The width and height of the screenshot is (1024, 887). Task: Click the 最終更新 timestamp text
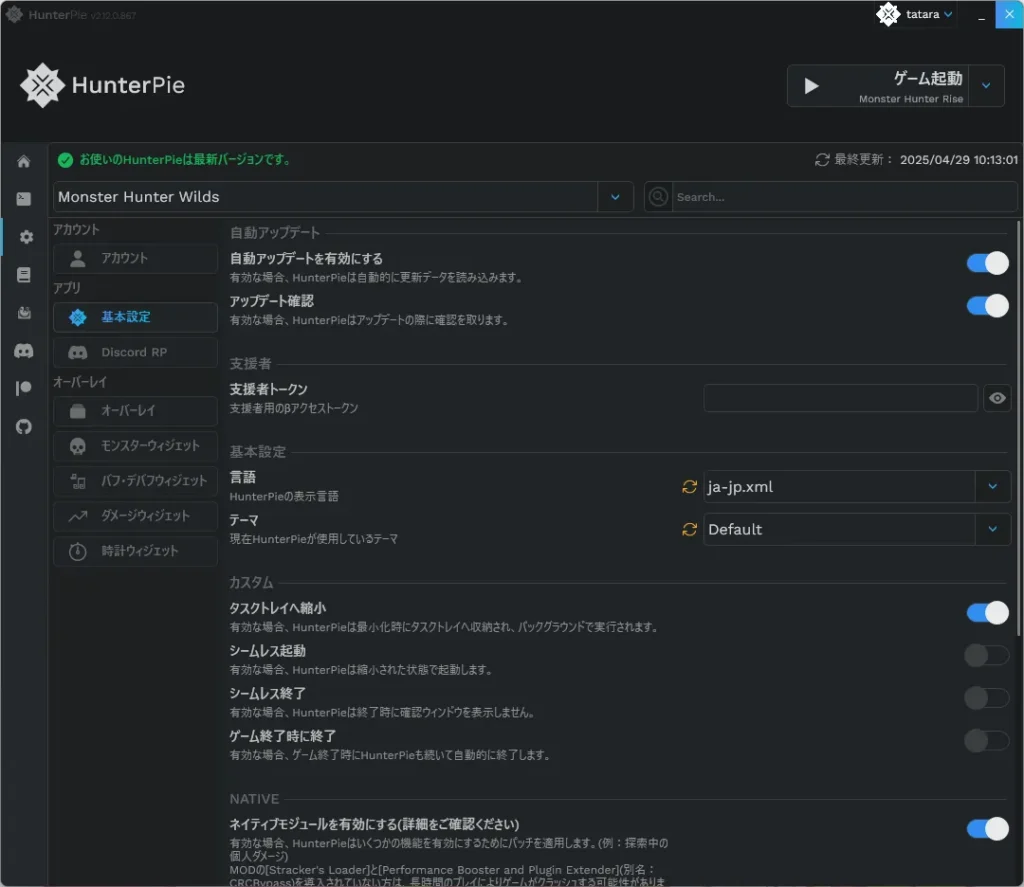959,159
